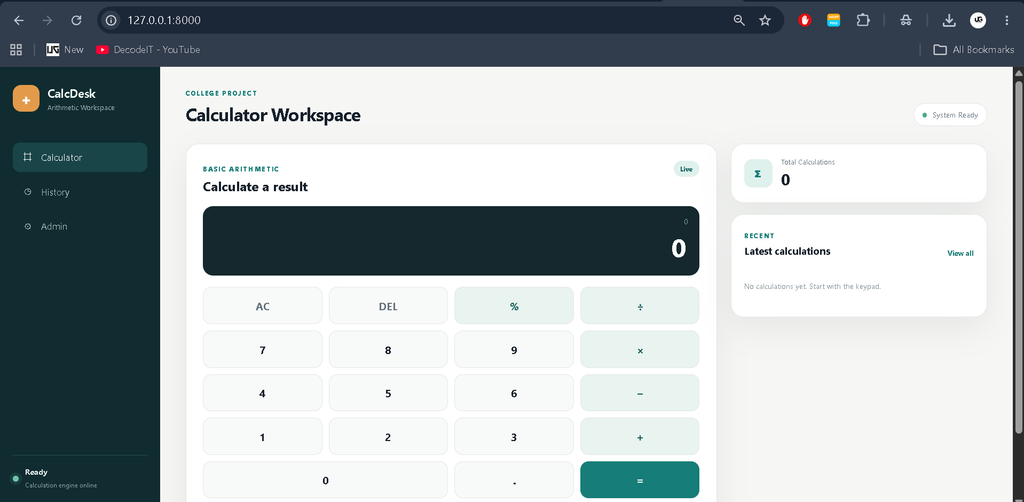Click the Calculator grid icon in sidebar
The height and width of the screenshot is (502, 1024).
click(x=27, y=157)
